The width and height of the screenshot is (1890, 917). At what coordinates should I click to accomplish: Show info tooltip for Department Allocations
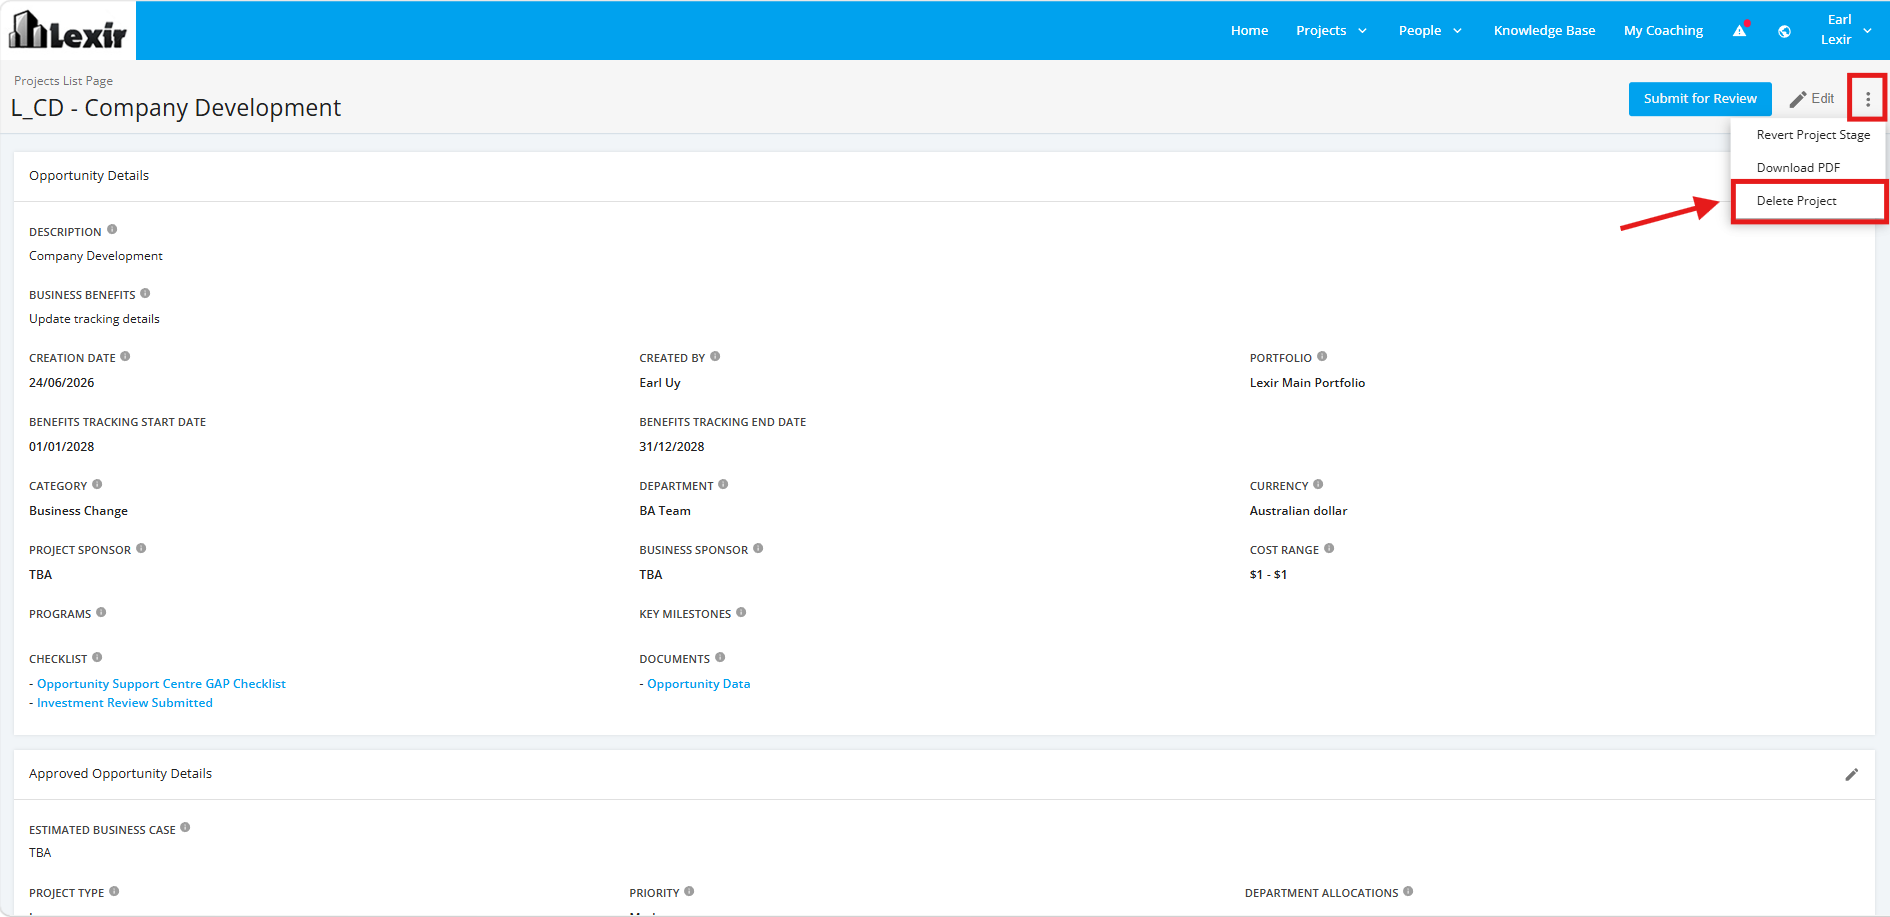(1408, 891)
